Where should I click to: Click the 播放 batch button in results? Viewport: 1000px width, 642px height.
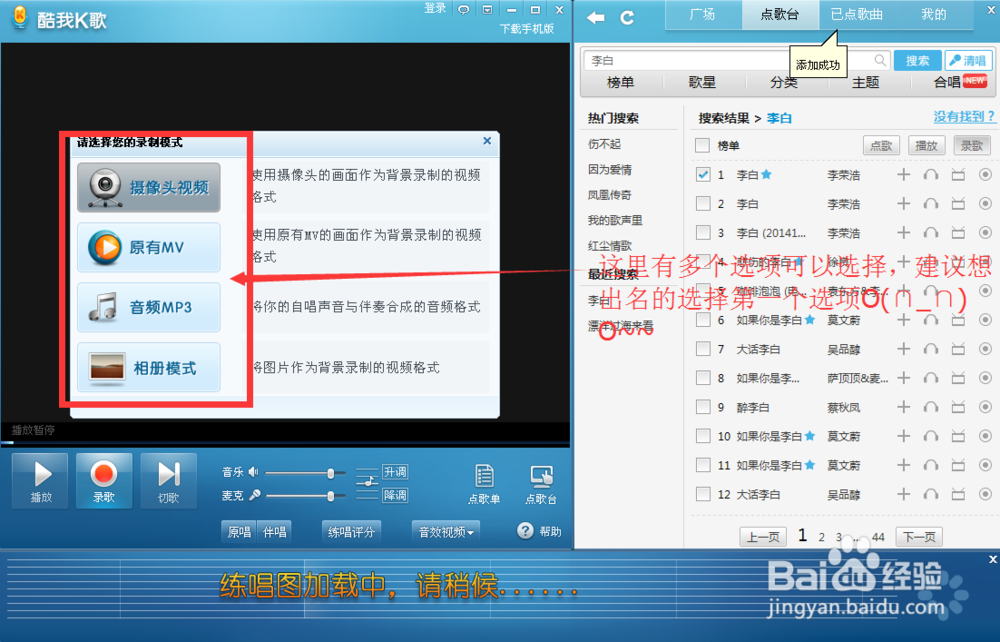pyautogui.click(x=926, y=145)
